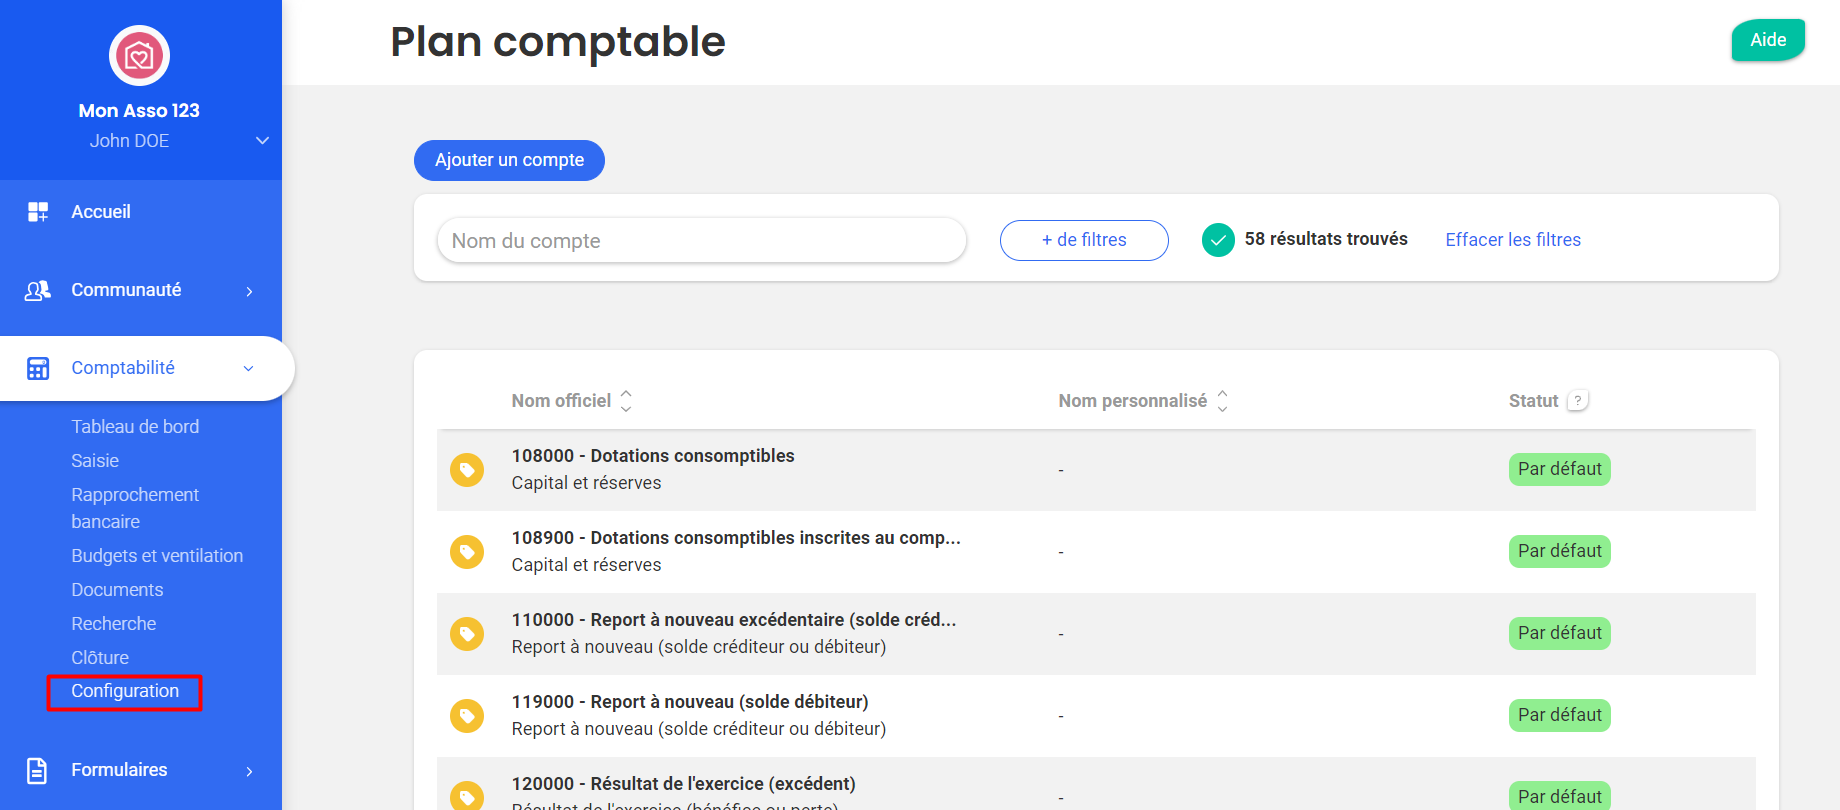Screen dimensions: 1840x810
Task: Click the Communauté people icon
Action: point(38,290)
